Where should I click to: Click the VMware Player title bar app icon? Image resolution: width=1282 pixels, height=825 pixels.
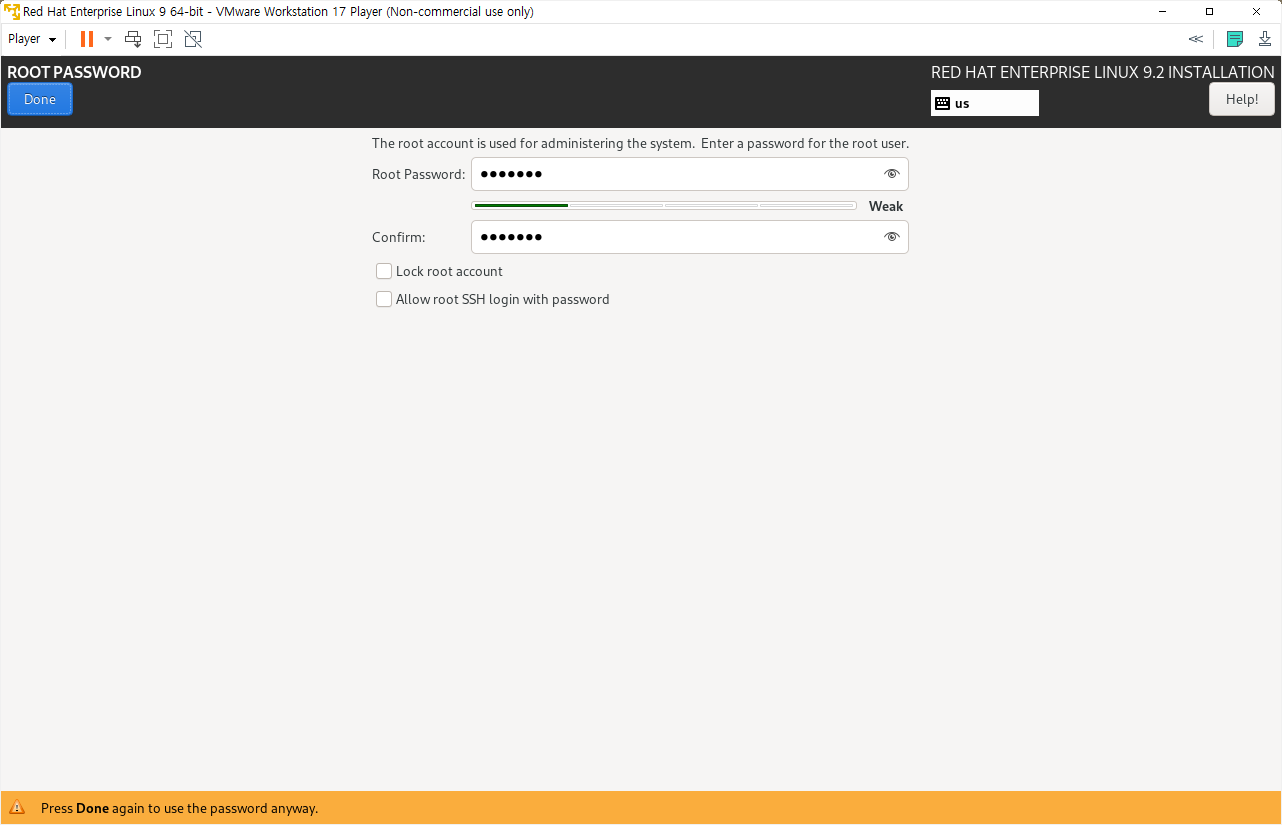(12, 12)
